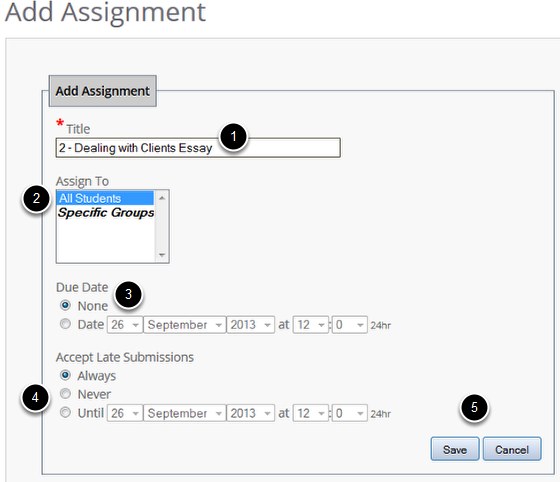Open the Due Date month dropdown showing September
Viewport: 560px width, 482px height.
click(185, 325)
